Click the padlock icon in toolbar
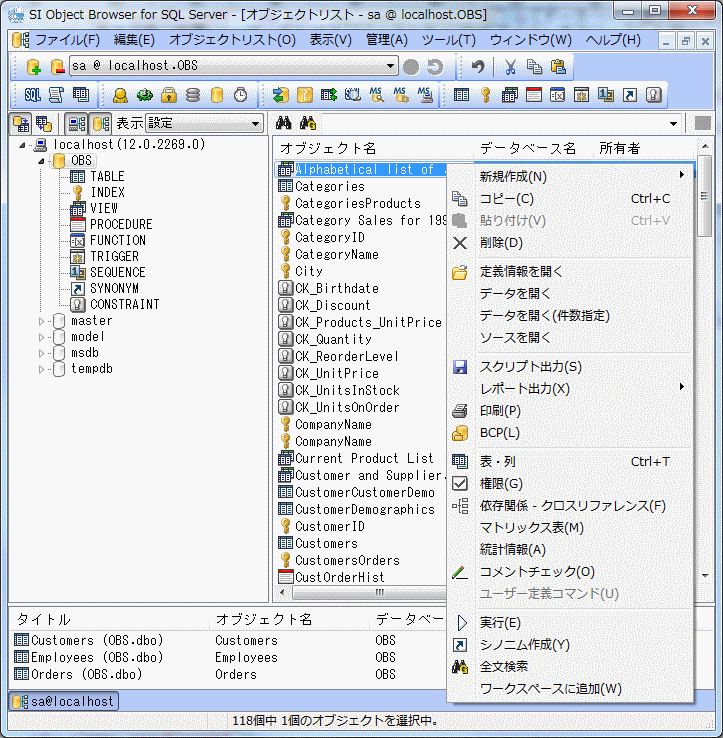 point(169,95)
